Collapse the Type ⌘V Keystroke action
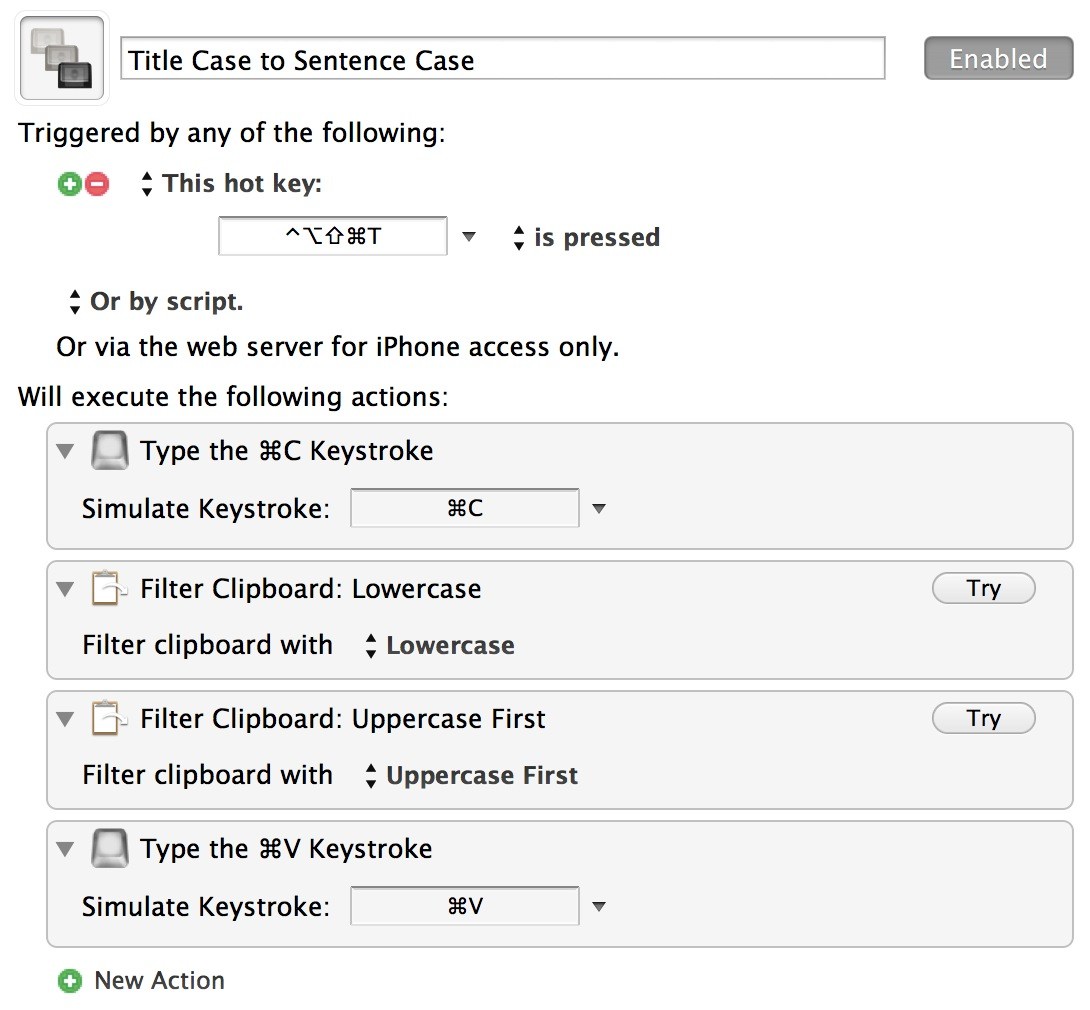This screenshot has width=1090, height=1010. click(x=65, y=849)
